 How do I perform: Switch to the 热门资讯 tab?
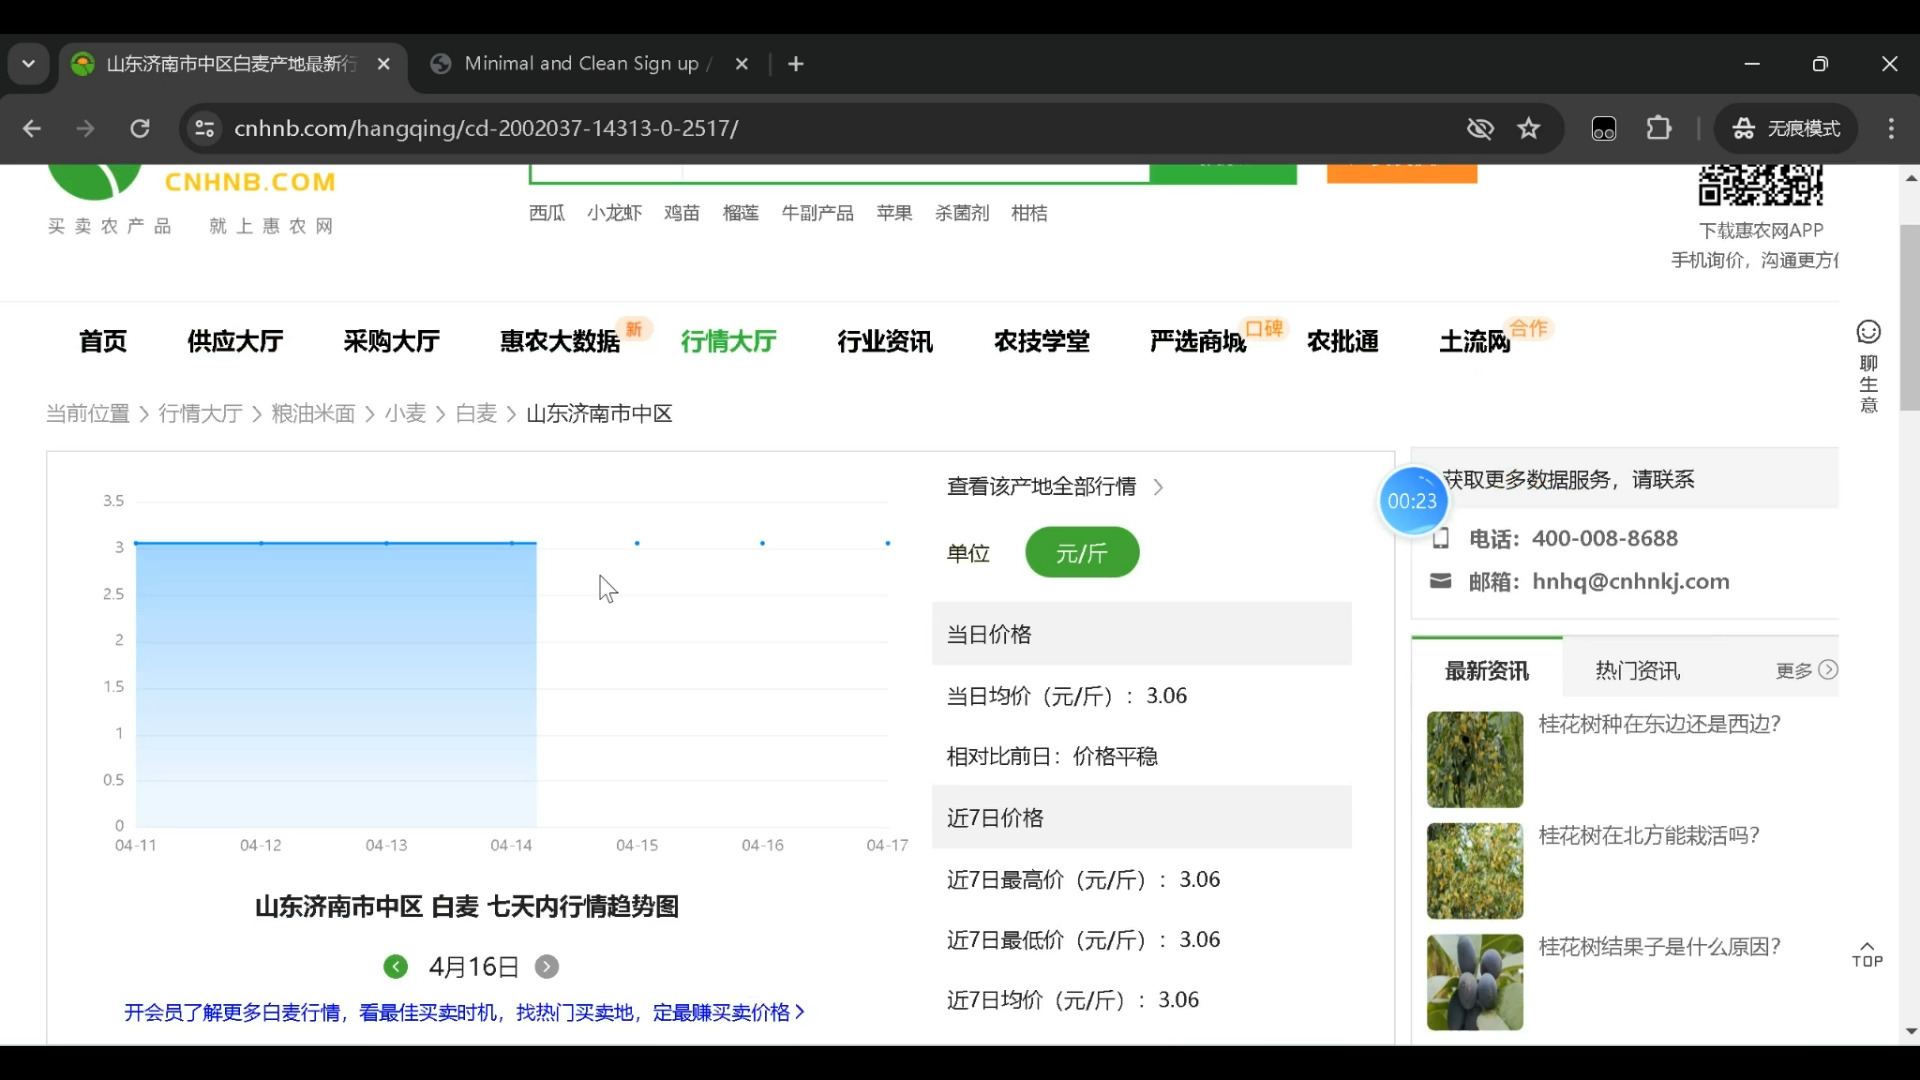[x=1637, y=671]
